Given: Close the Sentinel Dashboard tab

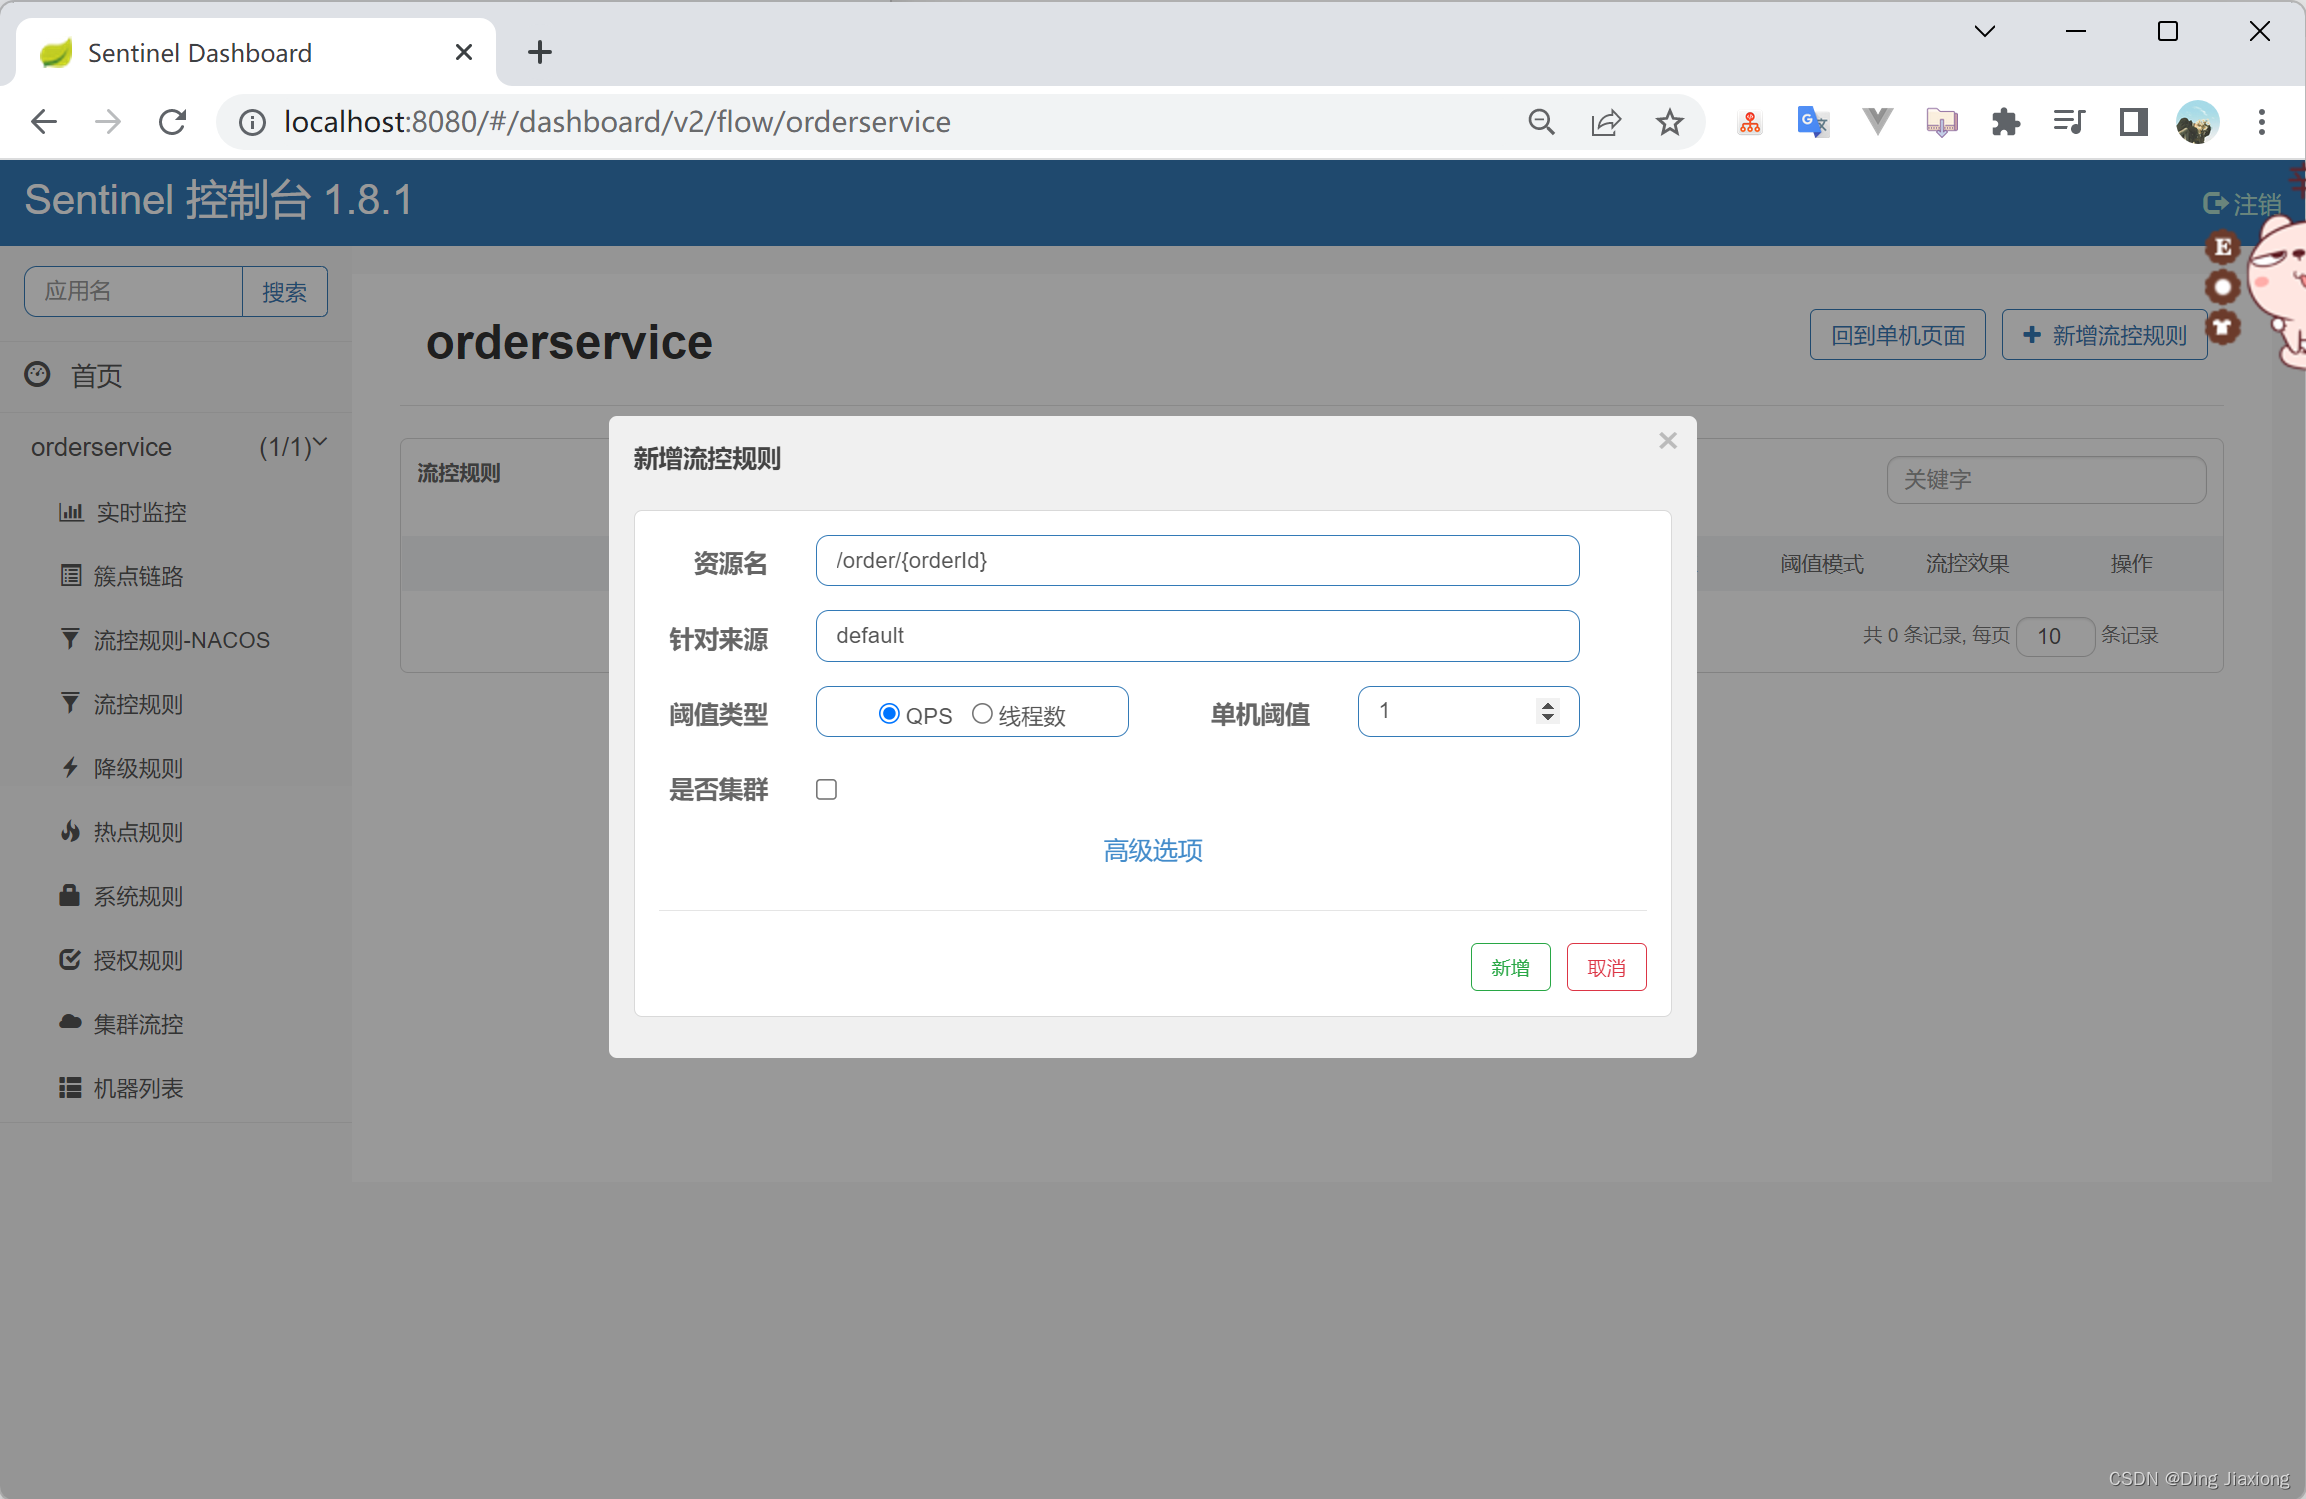Looking at the screenshot, I should (x=464, y=52).
